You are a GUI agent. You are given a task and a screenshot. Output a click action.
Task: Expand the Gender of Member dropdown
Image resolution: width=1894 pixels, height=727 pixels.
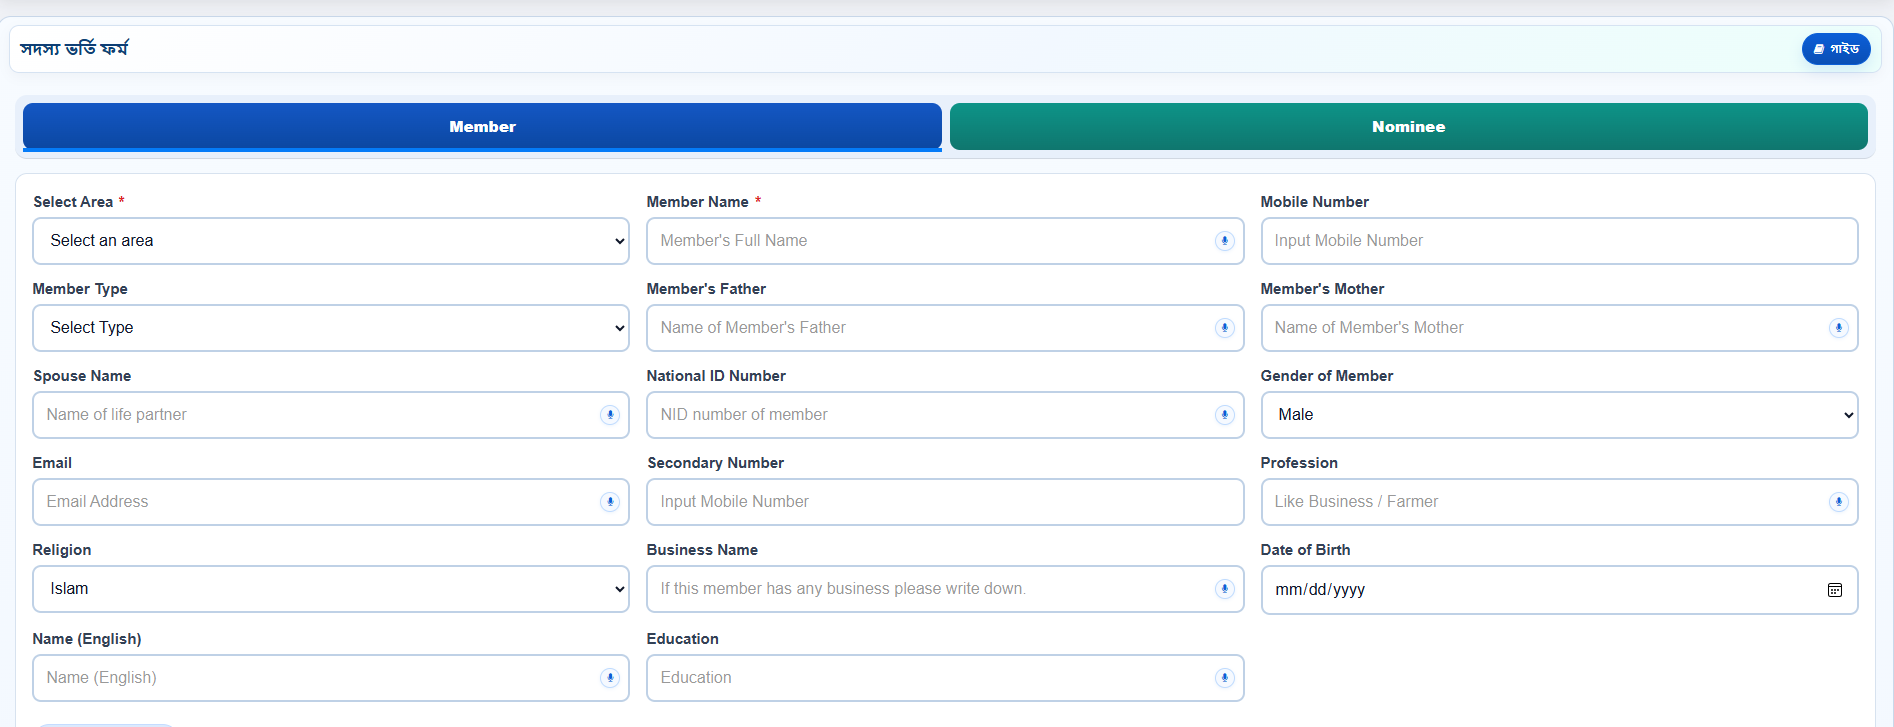pos(1559,415)
